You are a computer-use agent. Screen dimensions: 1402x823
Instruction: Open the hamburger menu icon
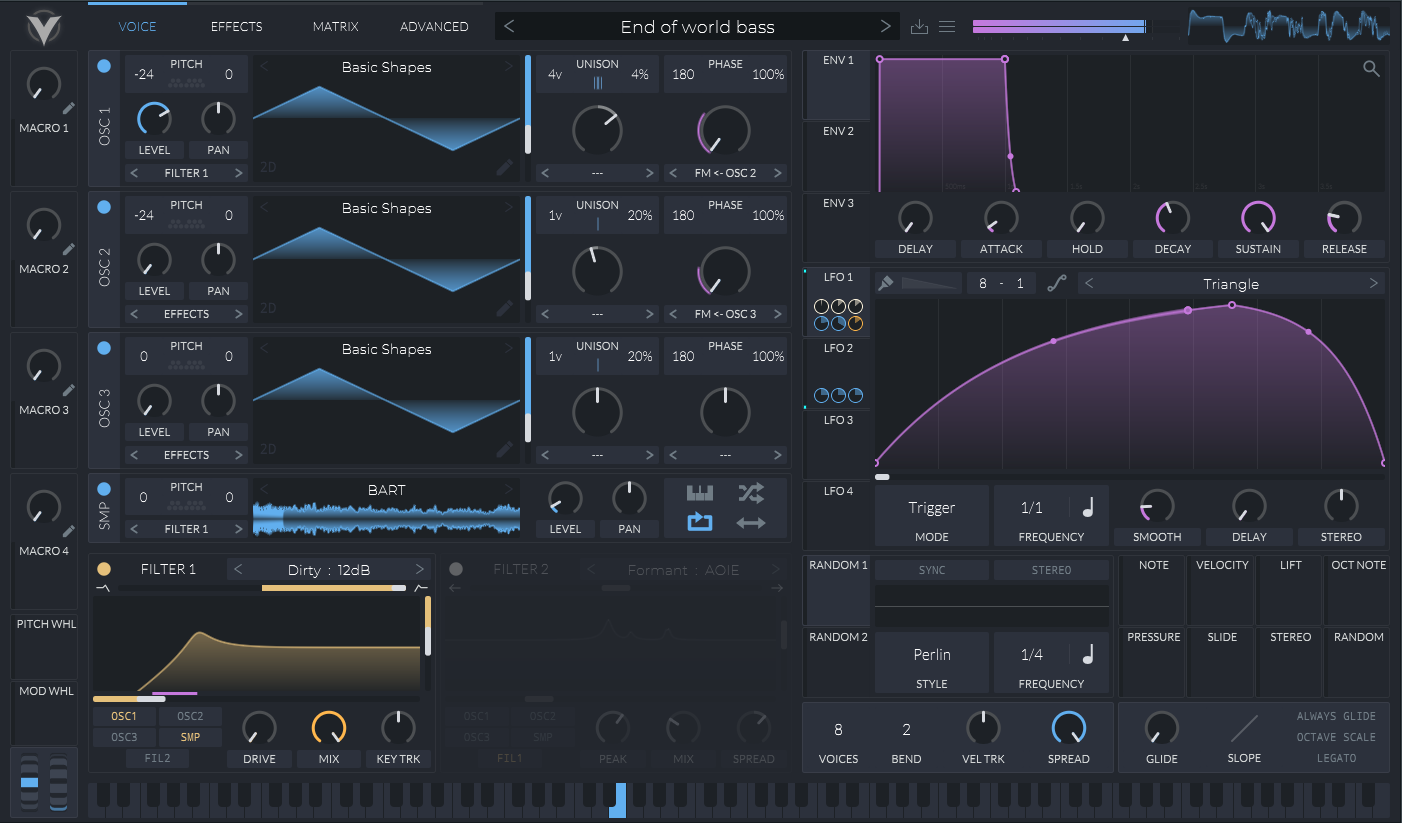tap(947, 27)
